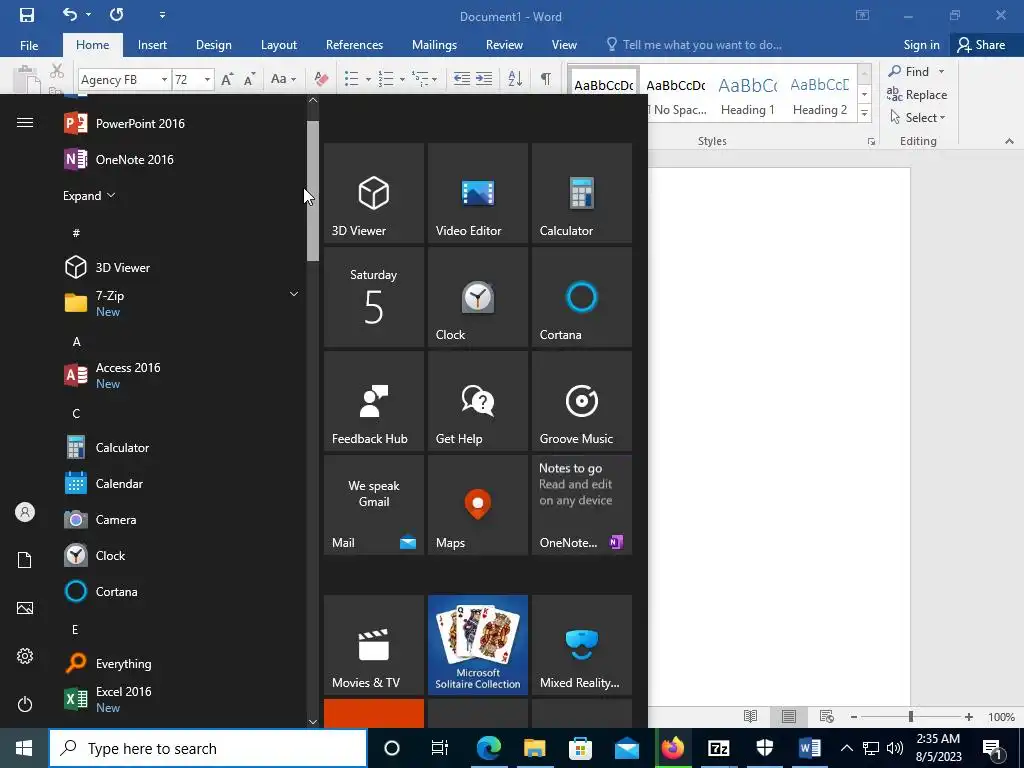Click the Redo icon in Quick Access Toolbar
1024x768 pixels.
point(117,14)
